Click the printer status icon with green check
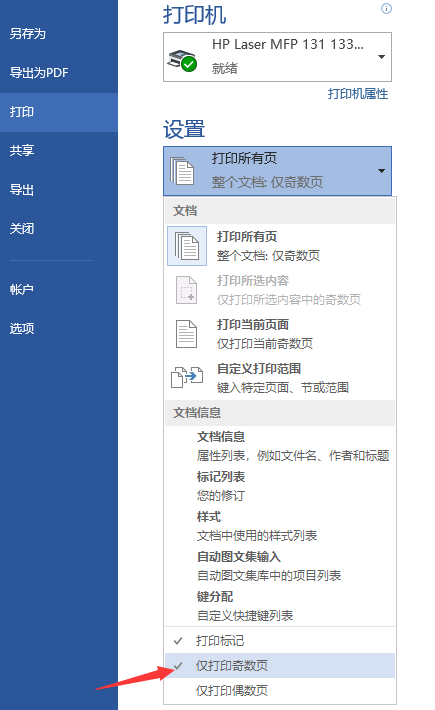Viewport: 435px width, 710px height. 182,60
